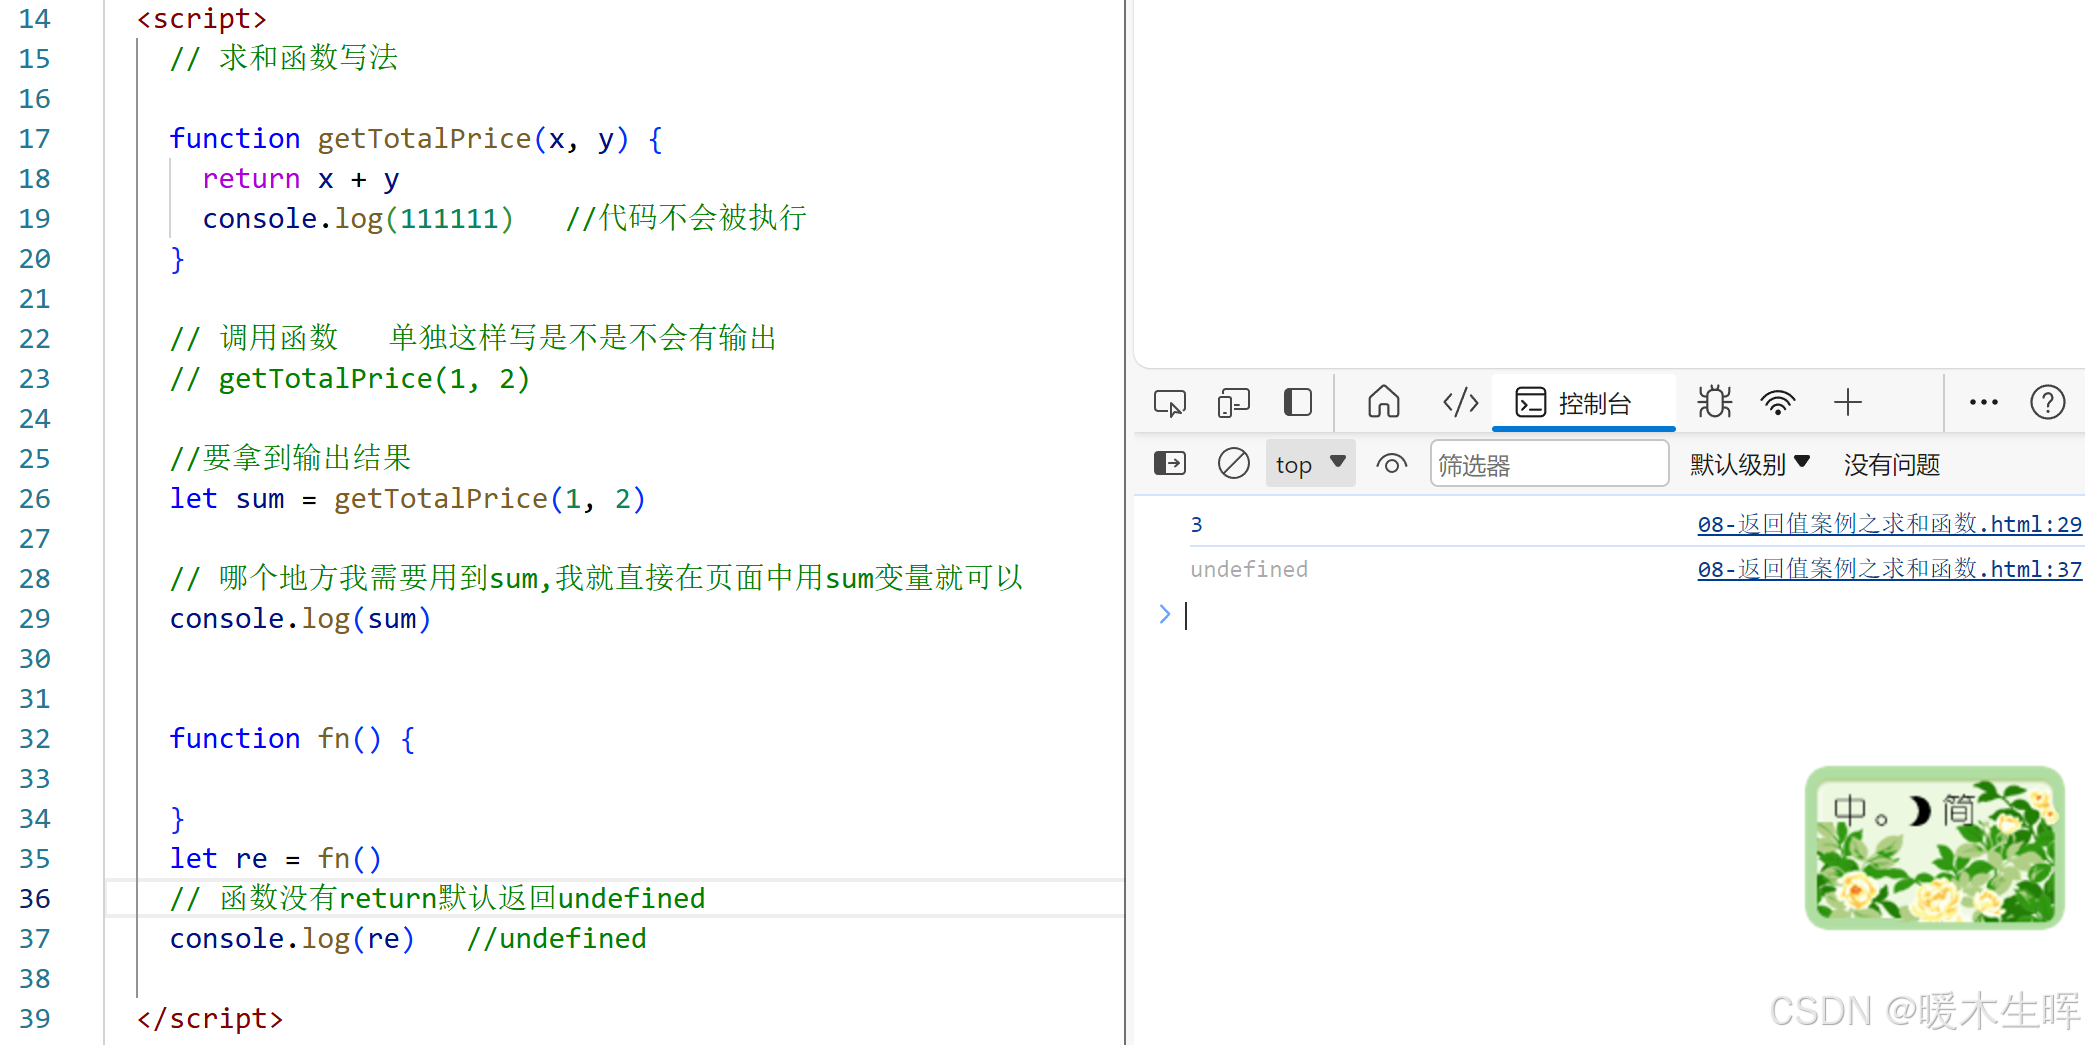This screenshot has height=1045, width=2085.
Task: Add more tools with plus icon
Action: click(x=1848, y=403)
